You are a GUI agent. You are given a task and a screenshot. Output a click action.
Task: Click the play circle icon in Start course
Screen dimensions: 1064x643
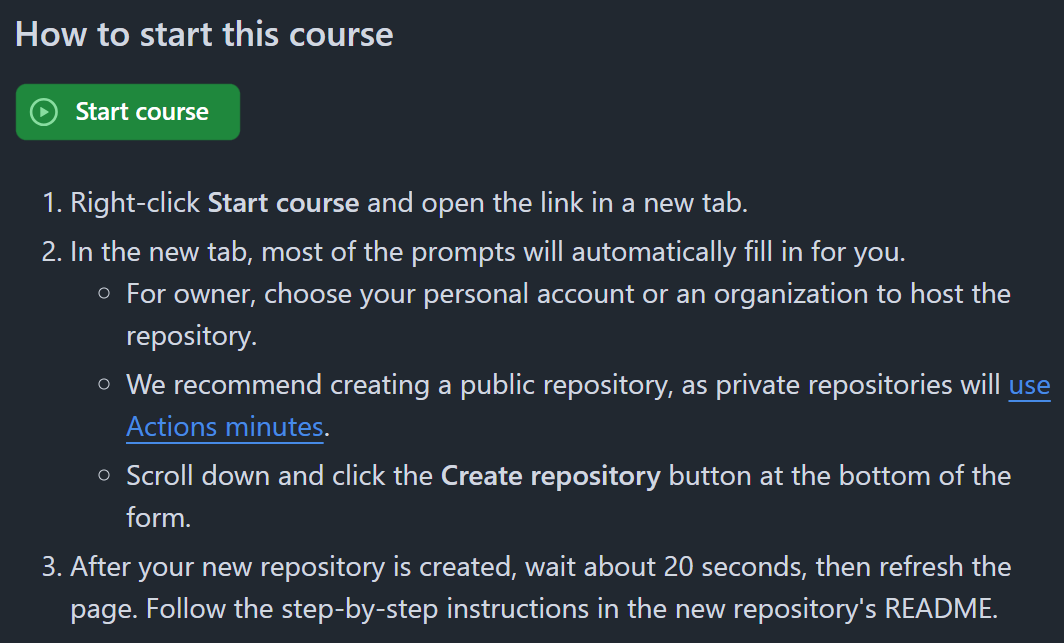tap(44, 112)
